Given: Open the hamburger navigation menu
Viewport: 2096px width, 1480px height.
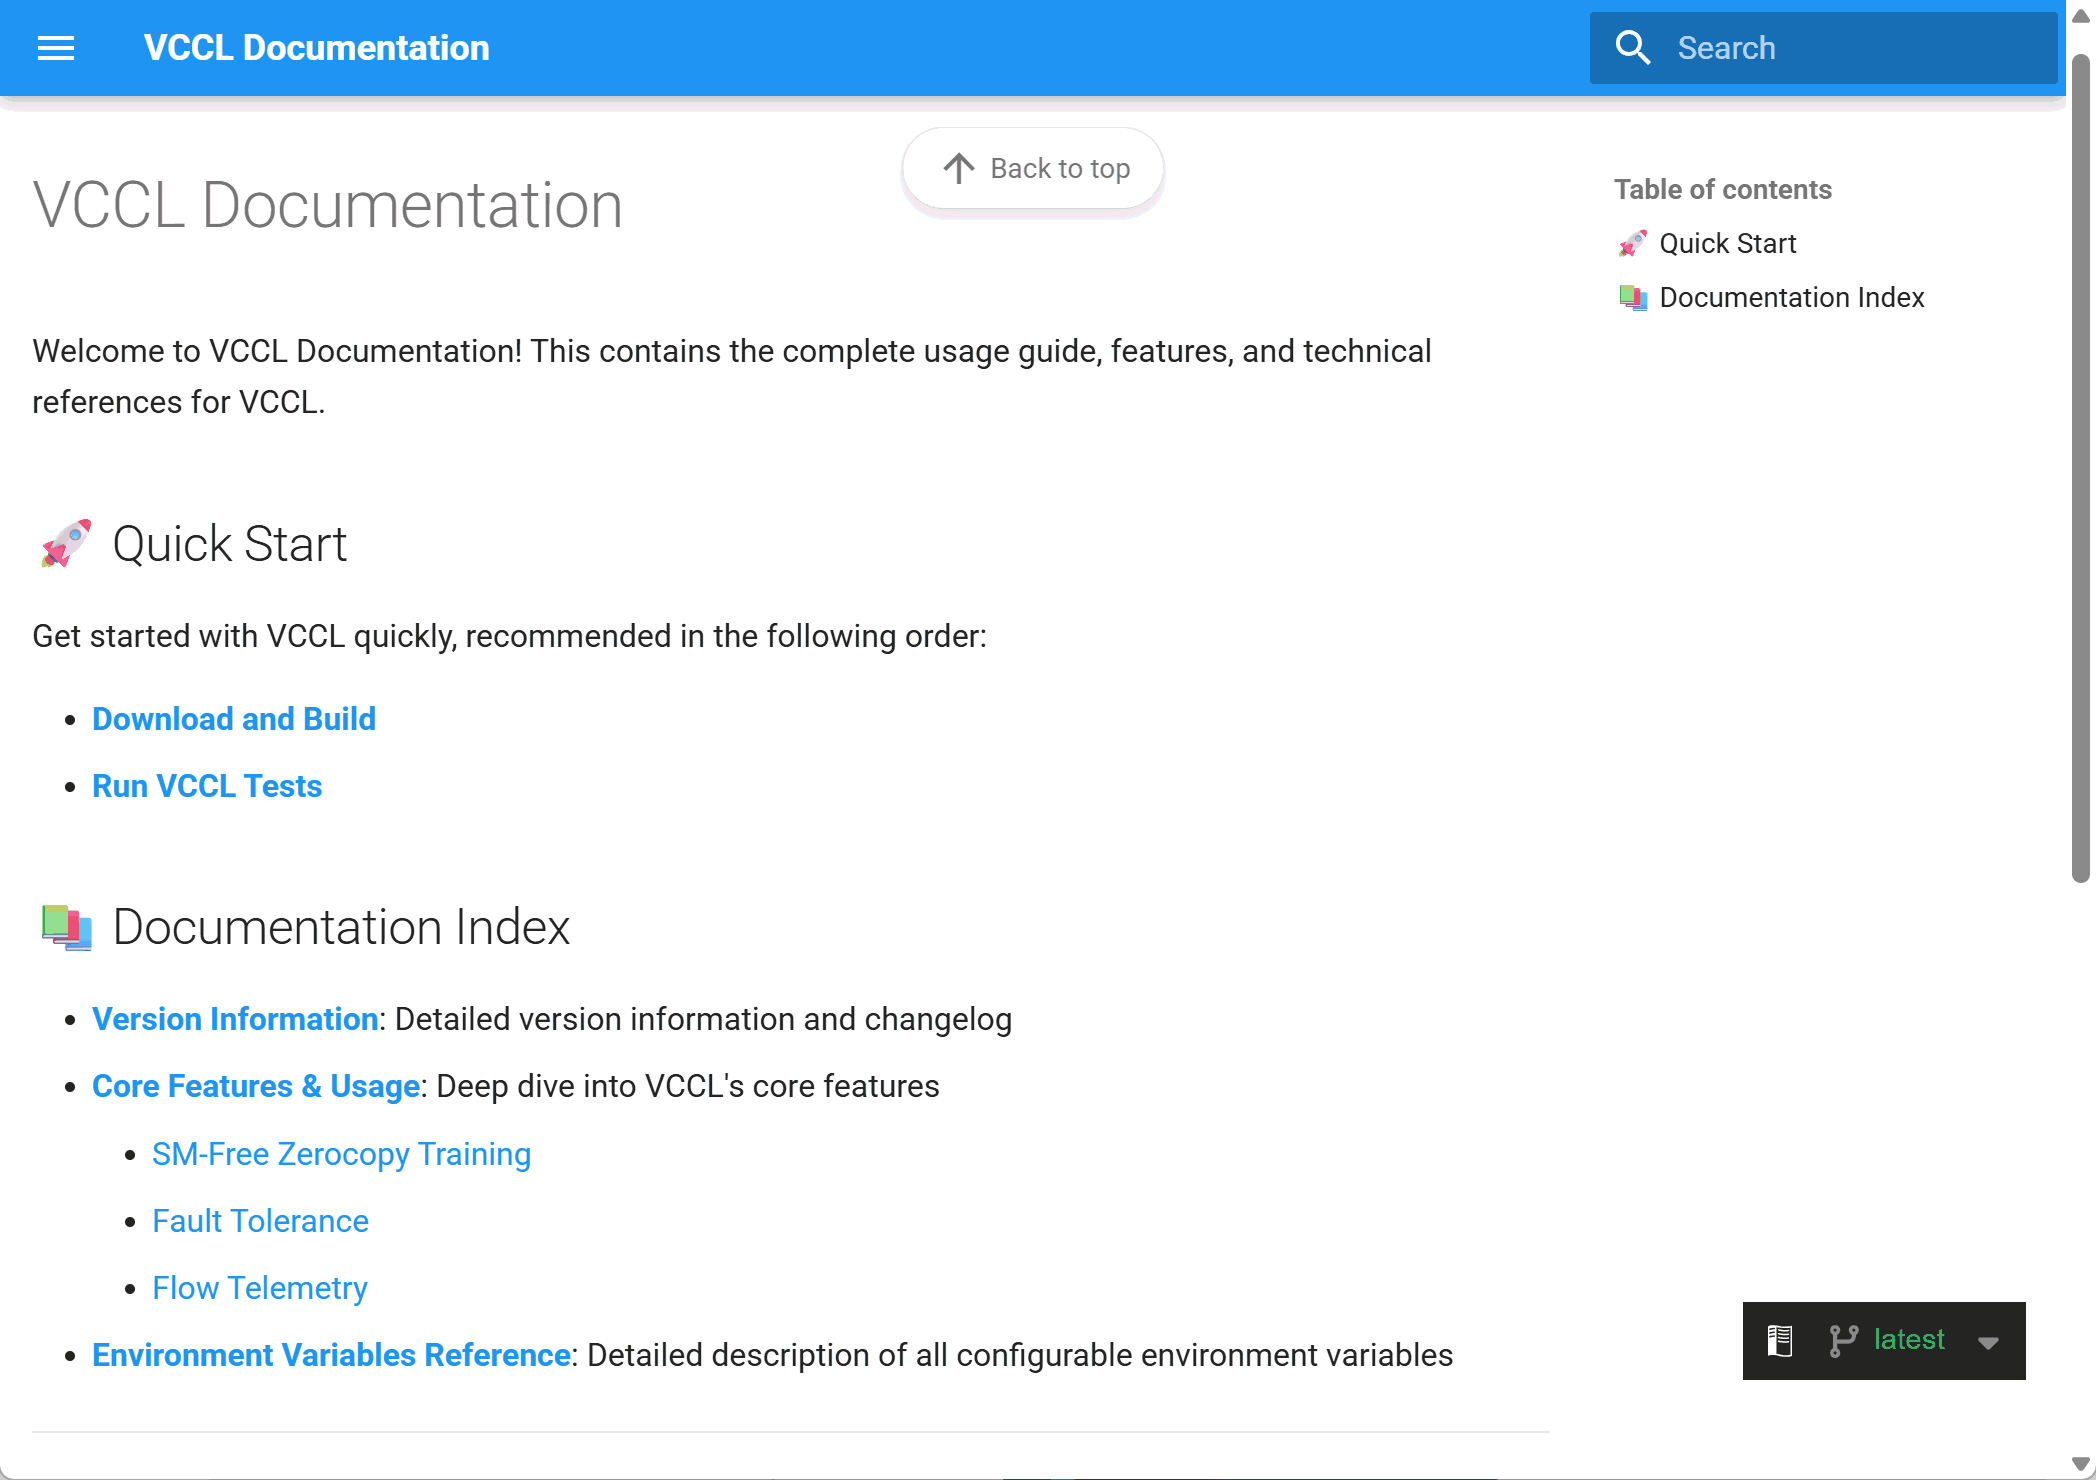Looking at the screenshot, I should tap(56, 48).
